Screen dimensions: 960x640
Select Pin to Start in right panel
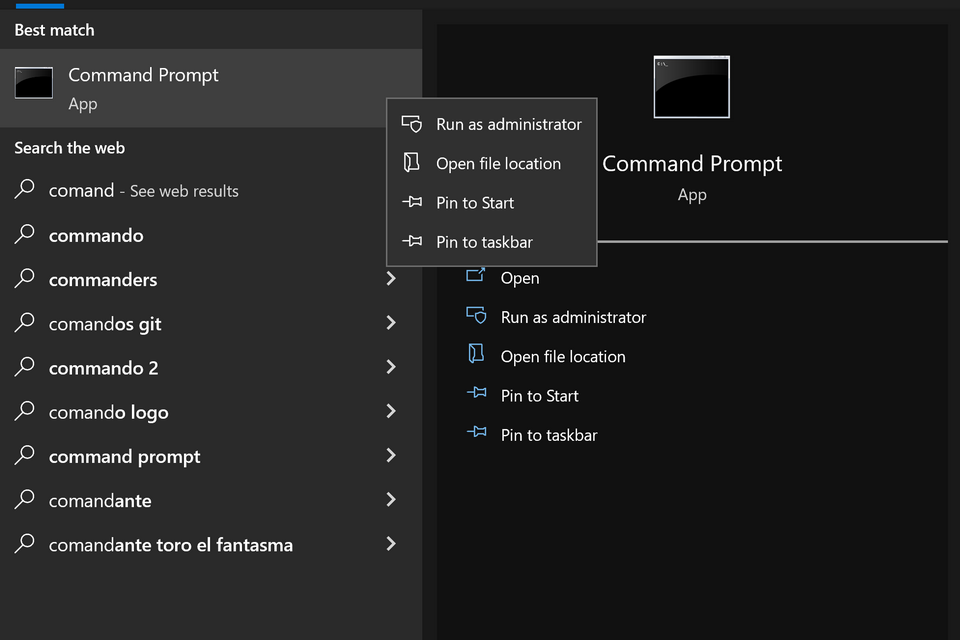[x=539, y=396]
